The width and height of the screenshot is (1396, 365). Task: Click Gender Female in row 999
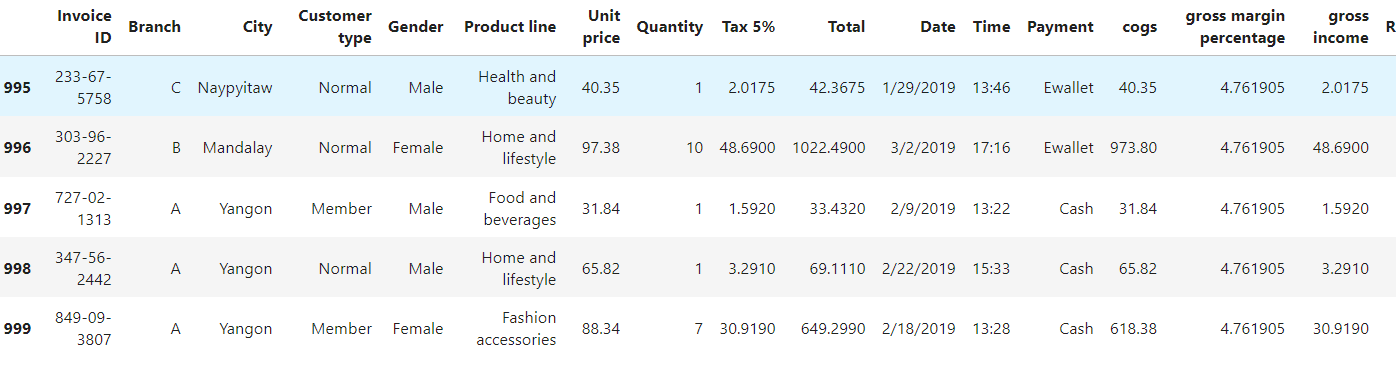point(418,328)
